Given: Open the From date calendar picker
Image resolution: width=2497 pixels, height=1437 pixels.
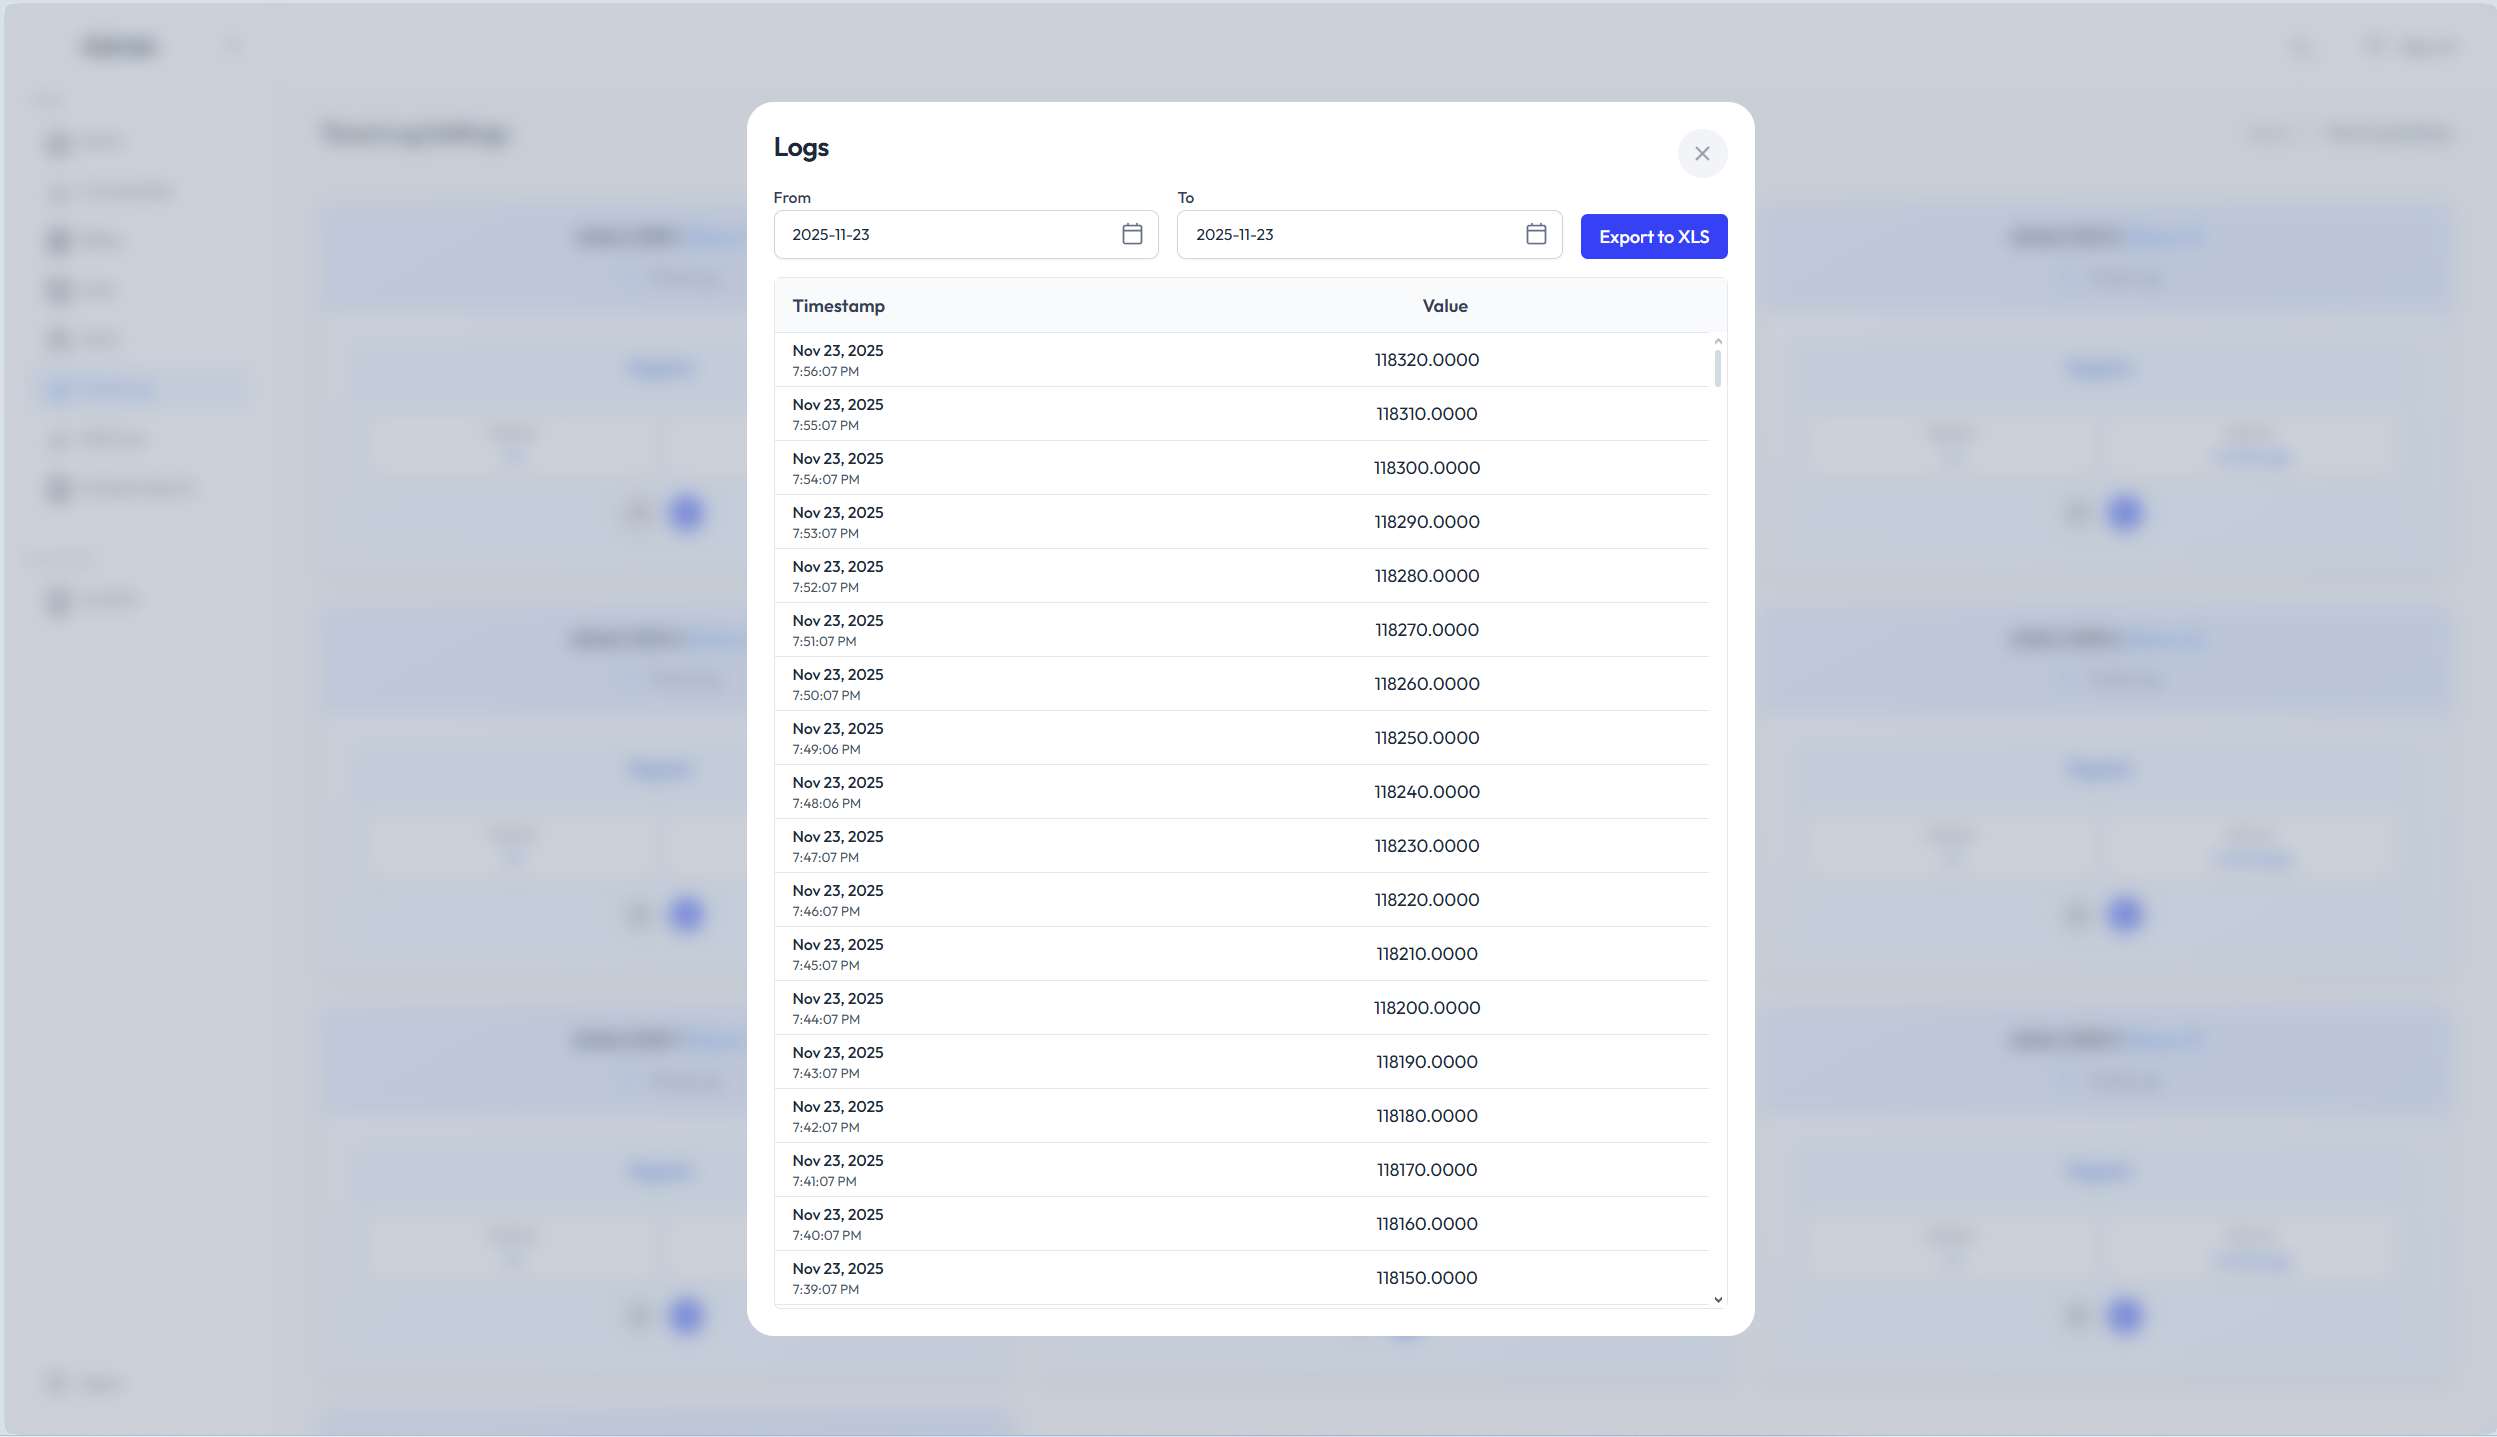Looking at the screenshot, I should [x=1131, y=234].
